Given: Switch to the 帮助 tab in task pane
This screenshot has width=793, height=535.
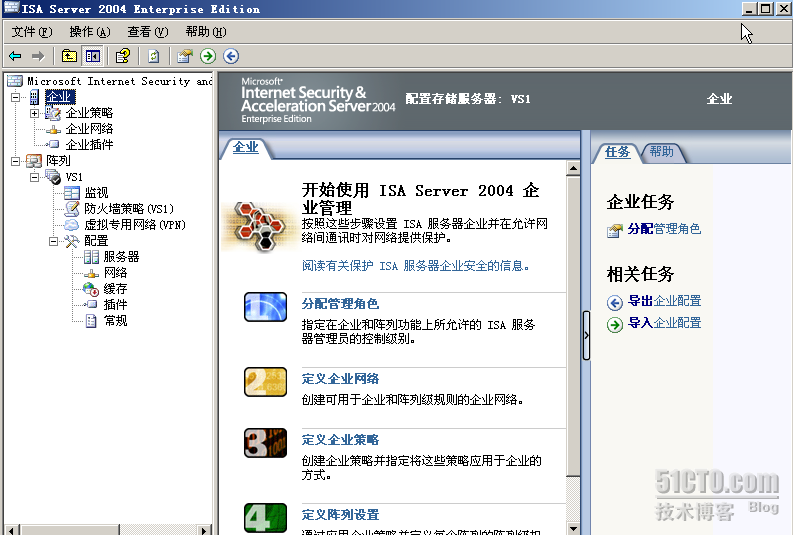Looking at the screenshot, I should [662, 151].
